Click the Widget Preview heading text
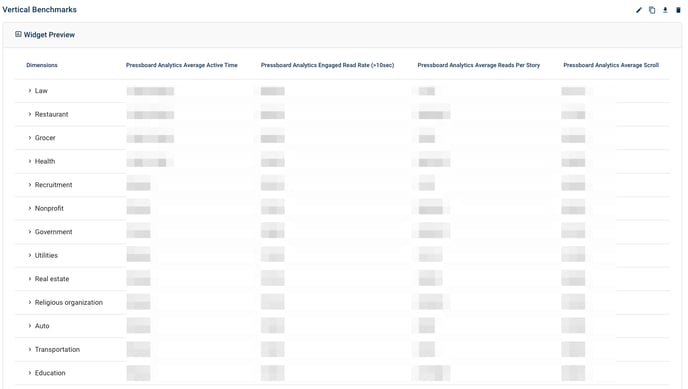688x389 pixels. 49,35
